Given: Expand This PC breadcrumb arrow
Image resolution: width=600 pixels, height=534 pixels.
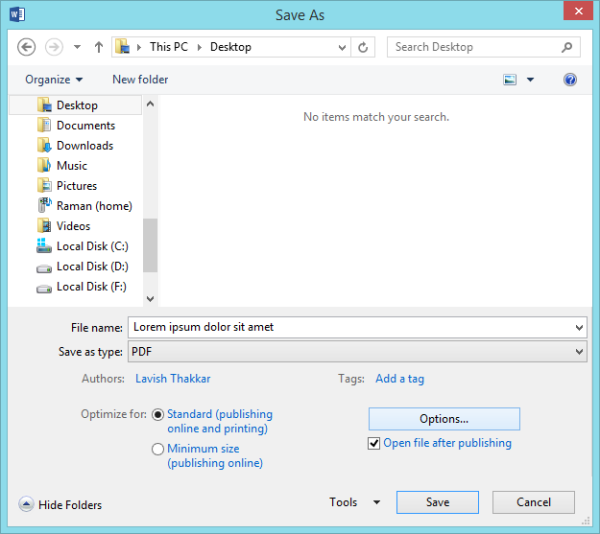Looking at the screenshot, I should (139, 47).
